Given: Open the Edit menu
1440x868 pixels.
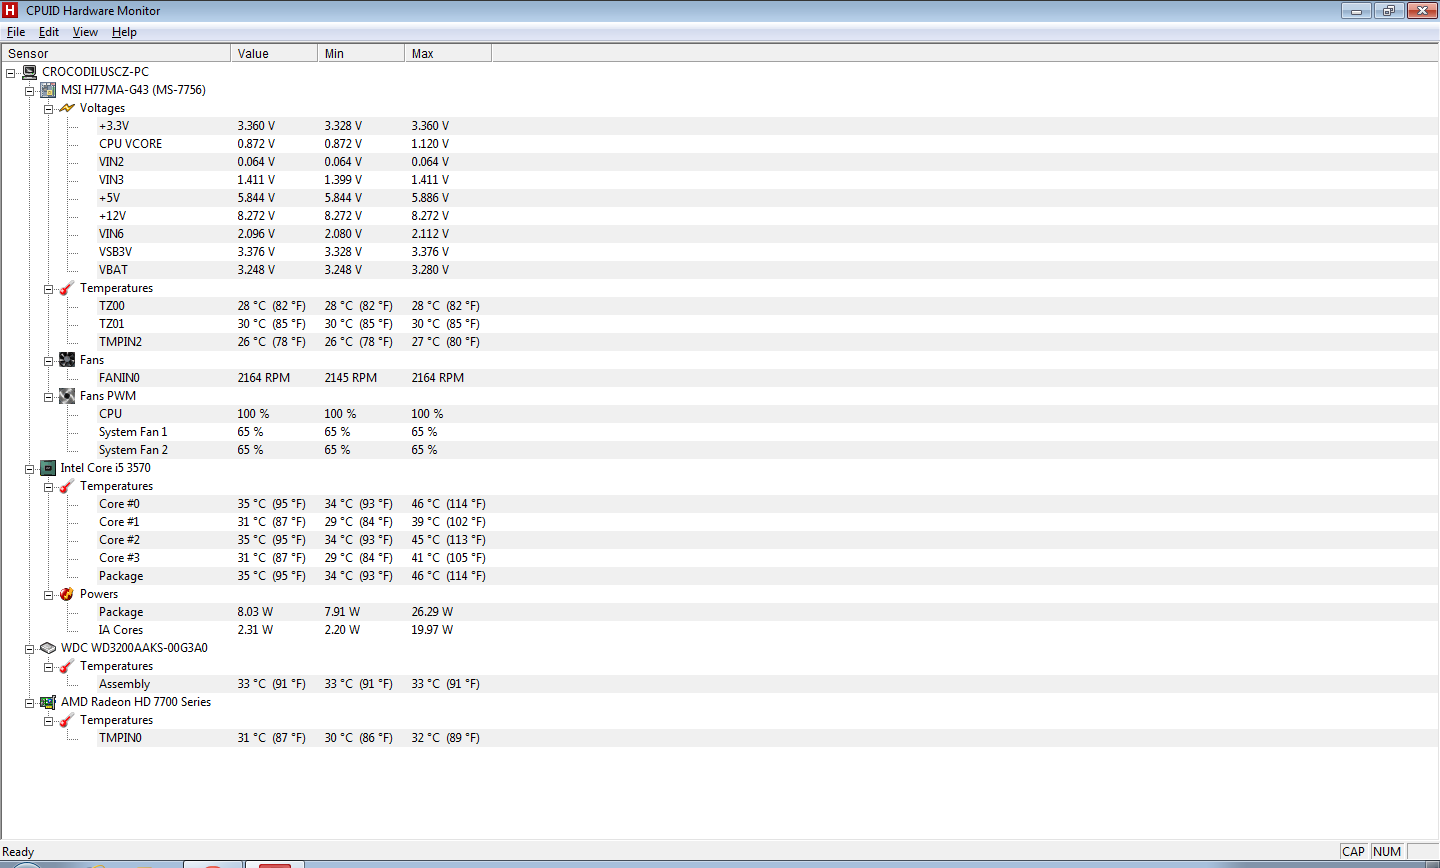Looking at the screenshot, I should 49,32.
